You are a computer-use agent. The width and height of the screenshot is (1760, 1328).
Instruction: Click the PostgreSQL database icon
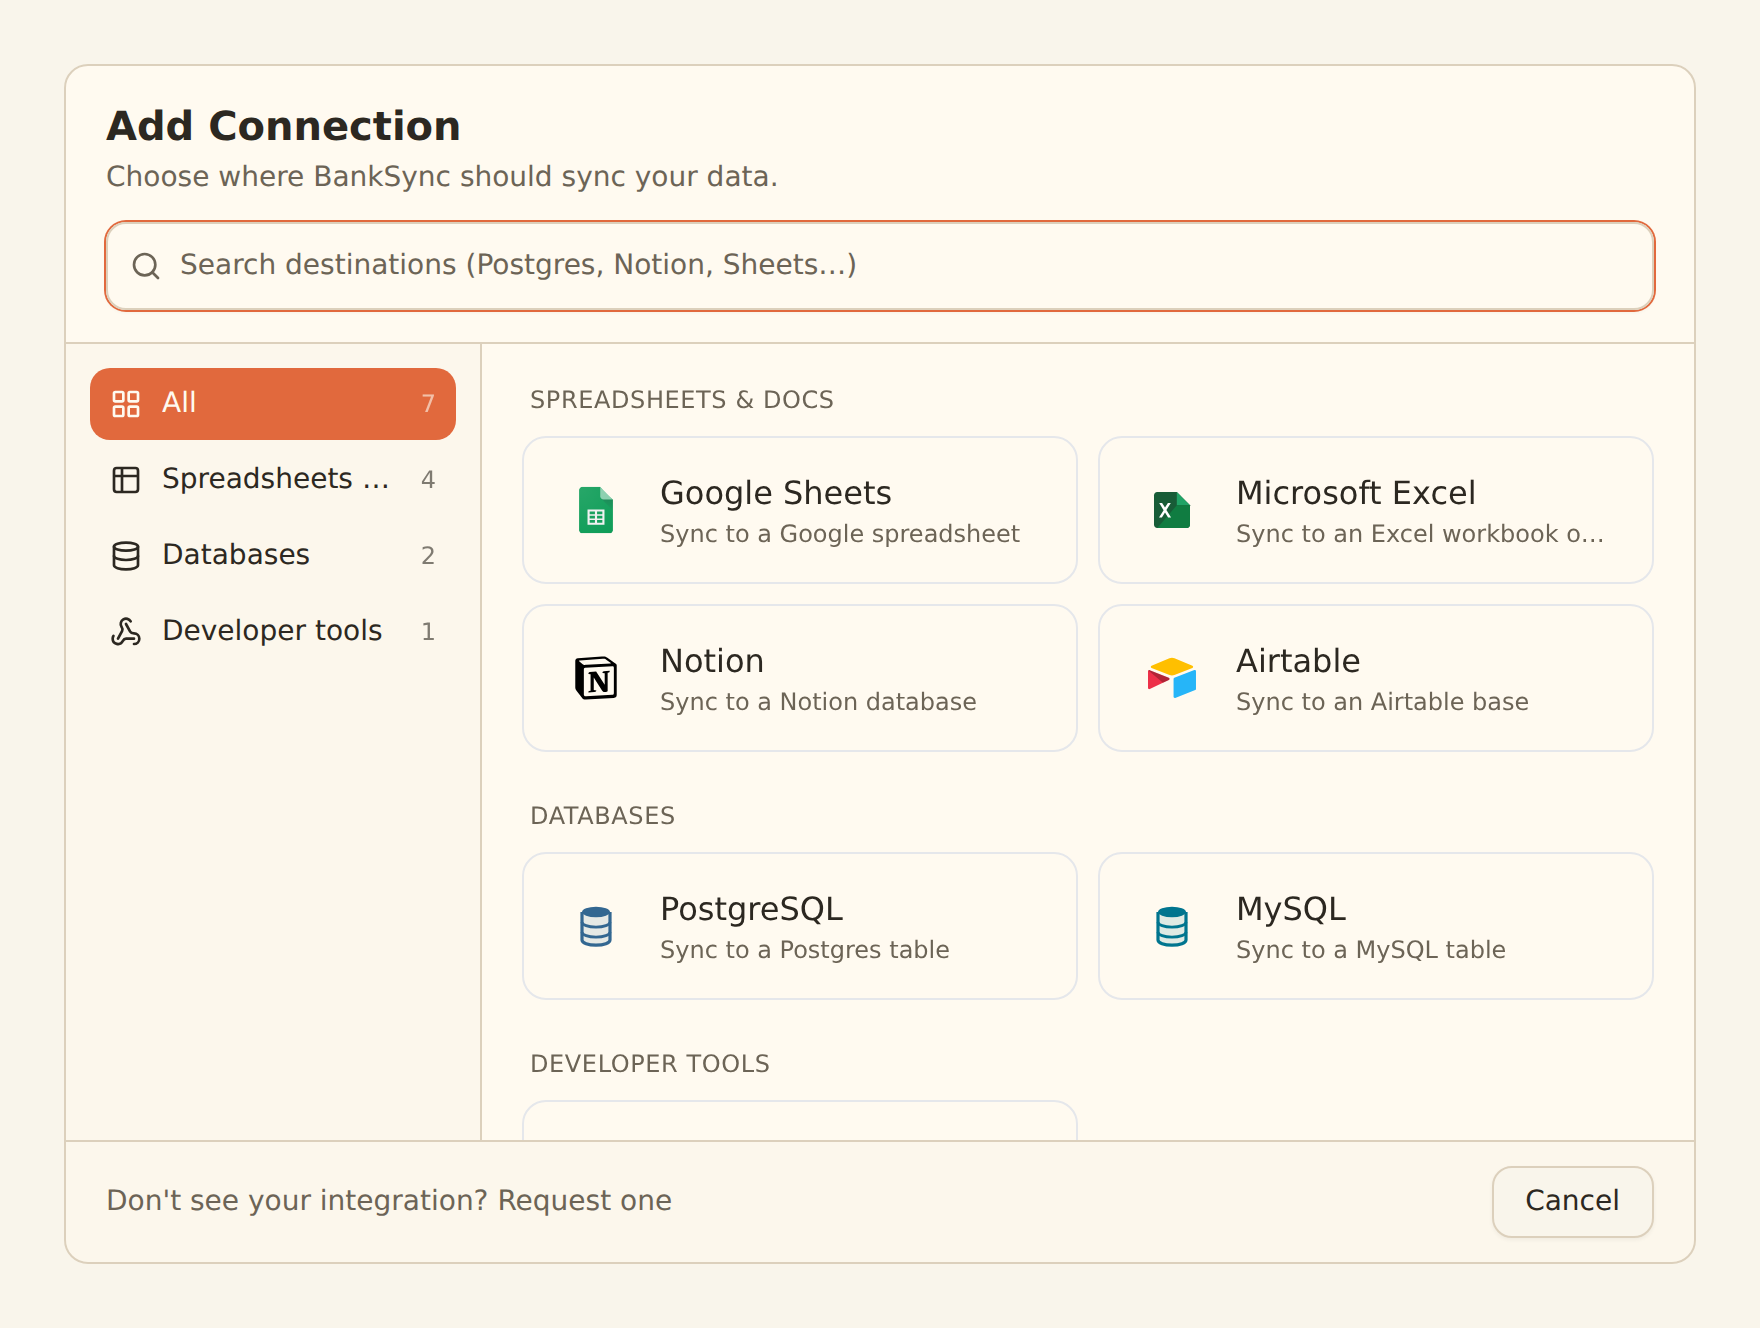[596, 926]
